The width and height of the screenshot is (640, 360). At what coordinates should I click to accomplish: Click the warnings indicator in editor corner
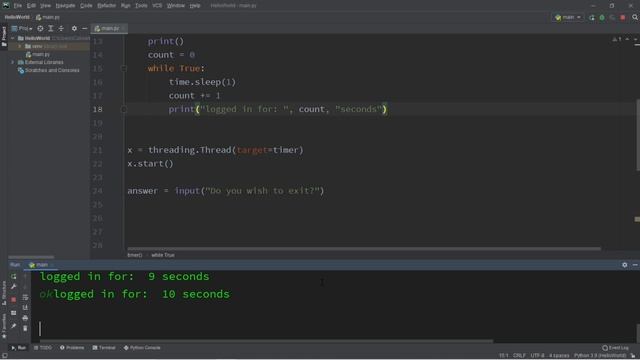(617, 39)
